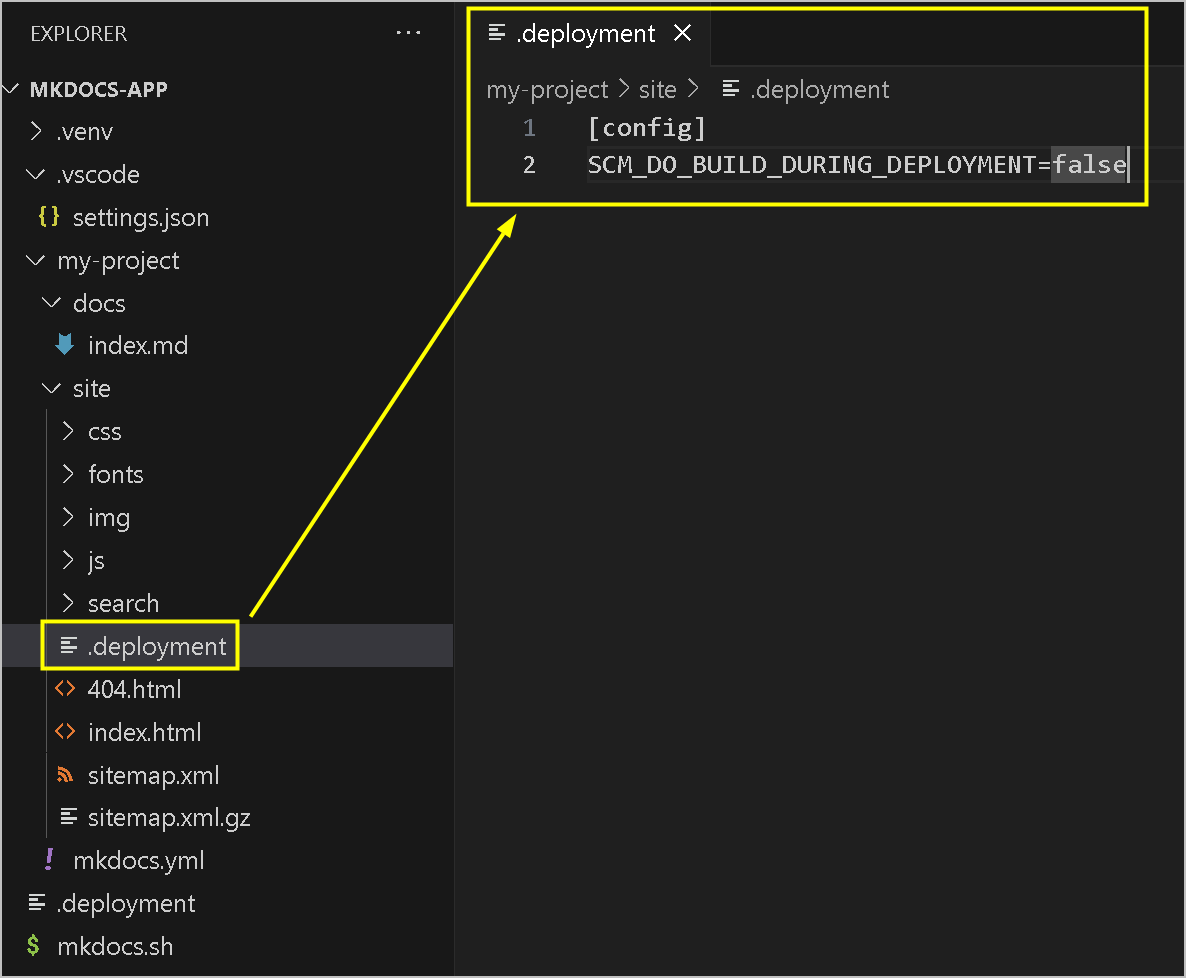Click the mkdocs.sh dollar sign icon

[x=34, y=946]
